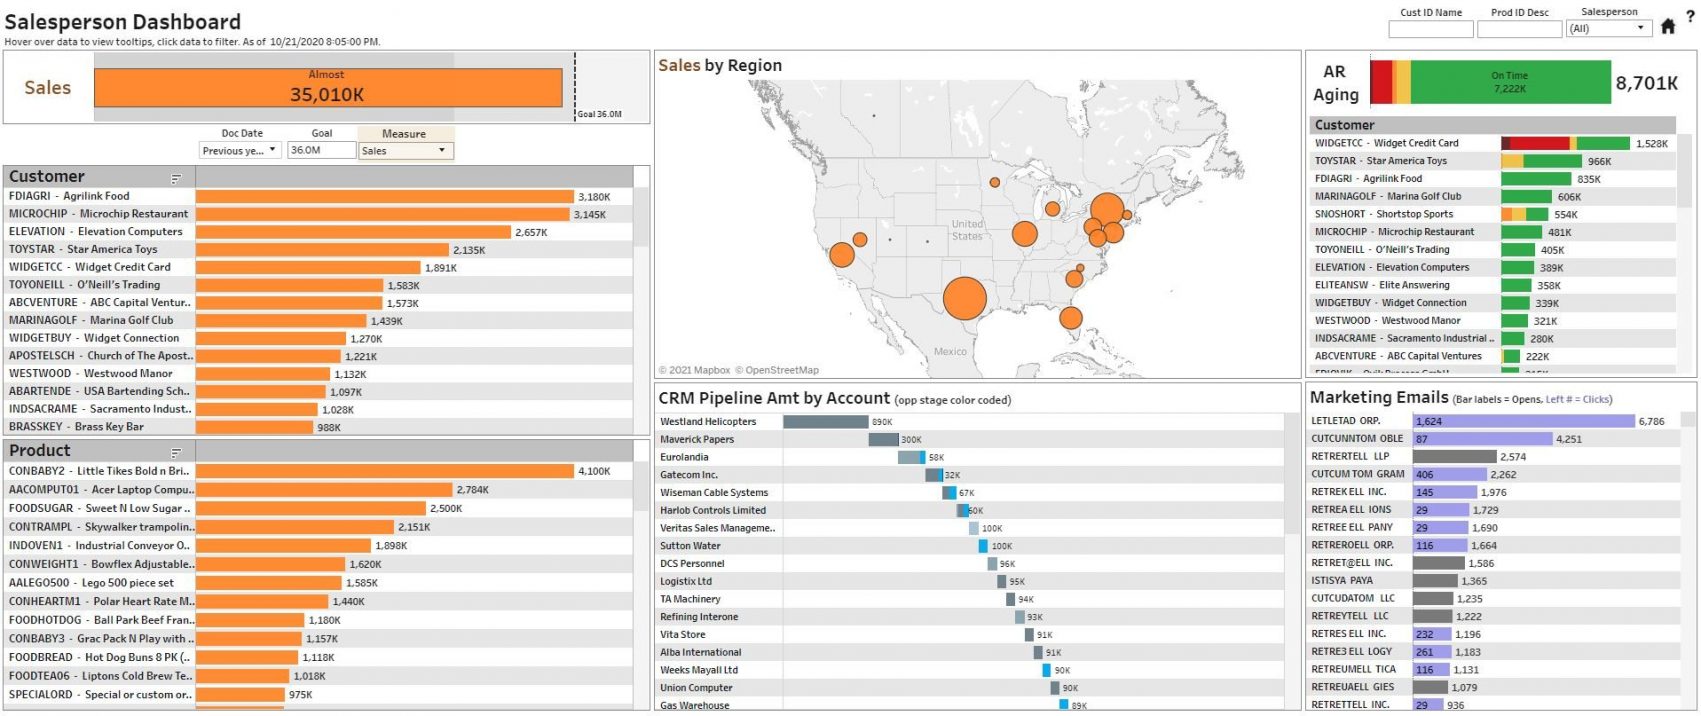Click the CUTCUNNTOM OBLE marketing row

(x=1494, y=439)
